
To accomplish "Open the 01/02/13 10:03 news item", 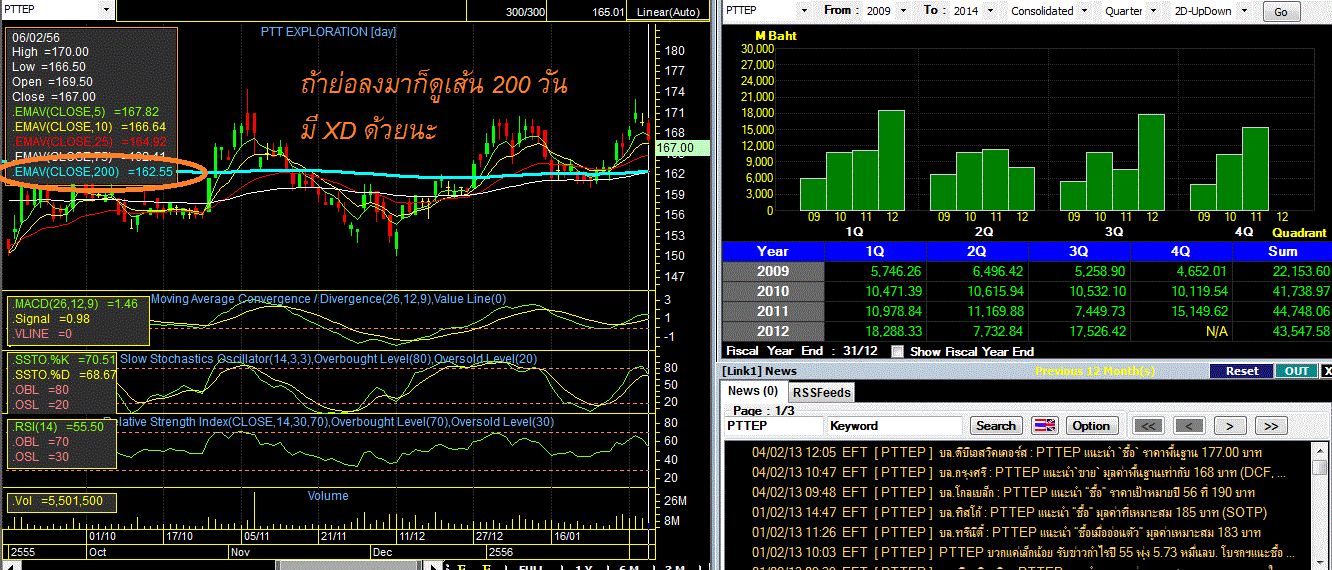I will 1025,552.
